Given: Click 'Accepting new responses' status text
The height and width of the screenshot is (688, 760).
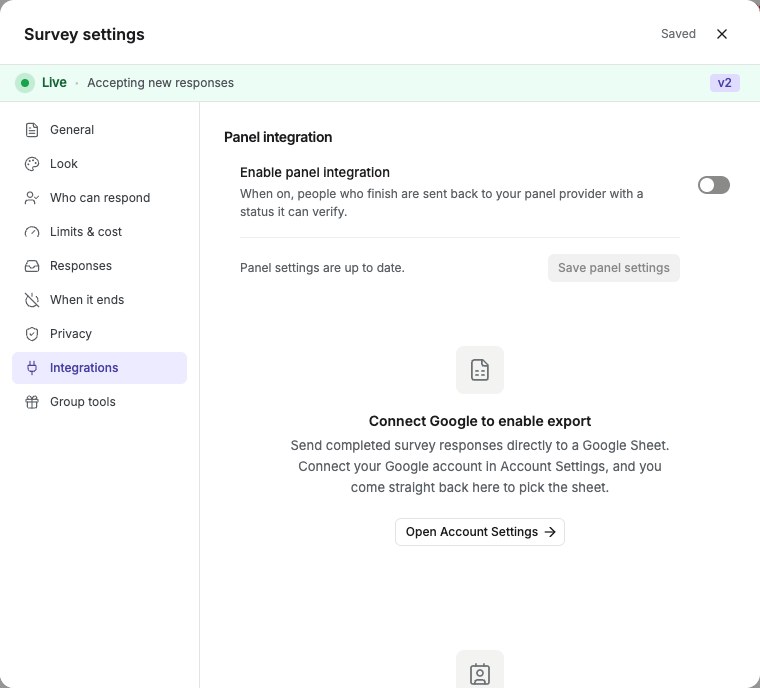Looking at the screenshot, I should point(160,83).
